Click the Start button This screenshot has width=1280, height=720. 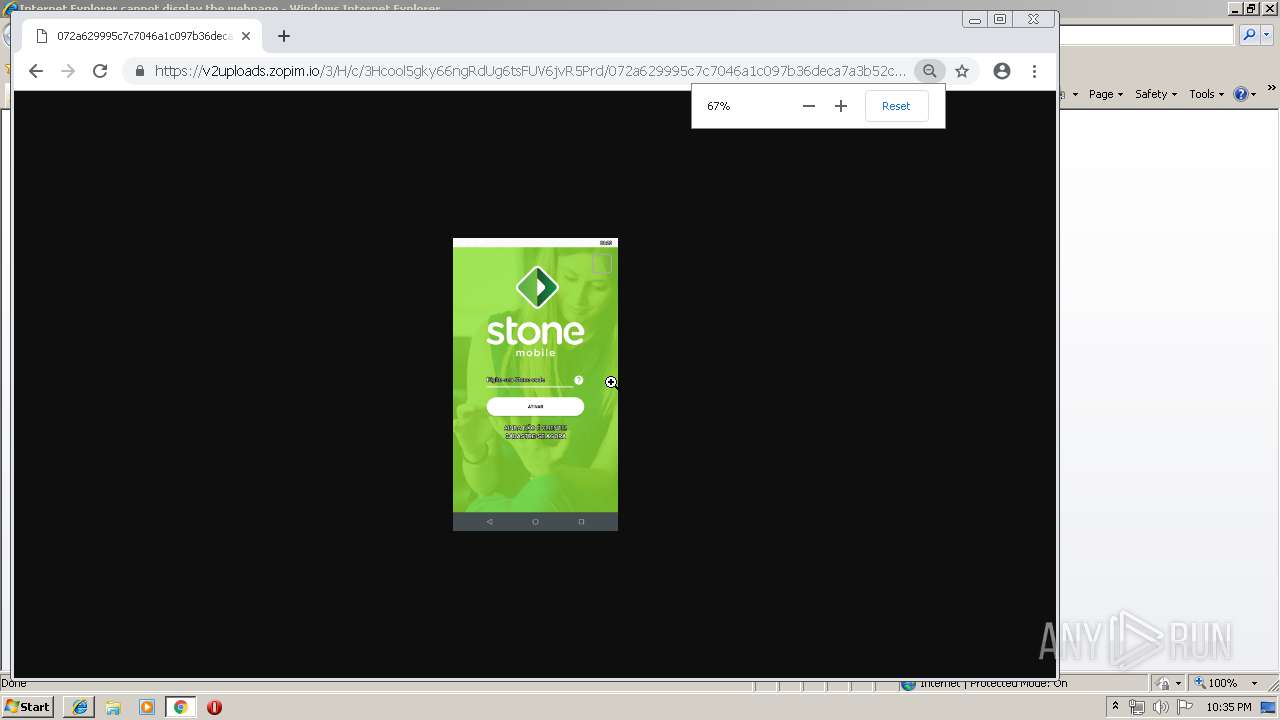(27, 707)
